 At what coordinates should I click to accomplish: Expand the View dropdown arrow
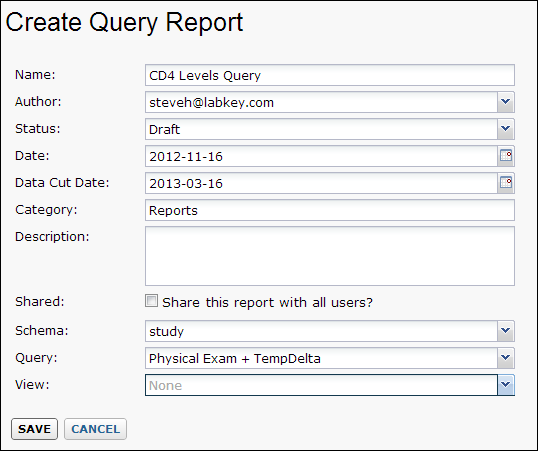(x=506, y=385)
